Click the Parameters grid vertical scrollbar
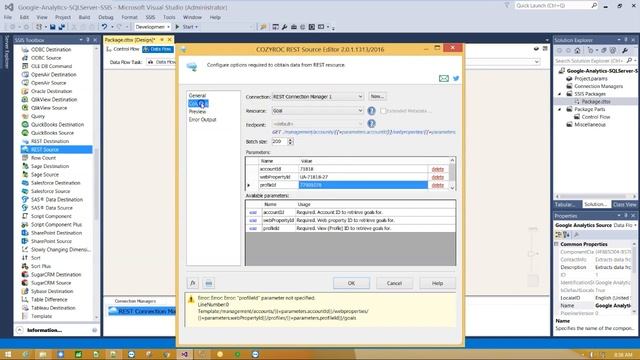Screen dimensions: 640x360 point(452,173)
